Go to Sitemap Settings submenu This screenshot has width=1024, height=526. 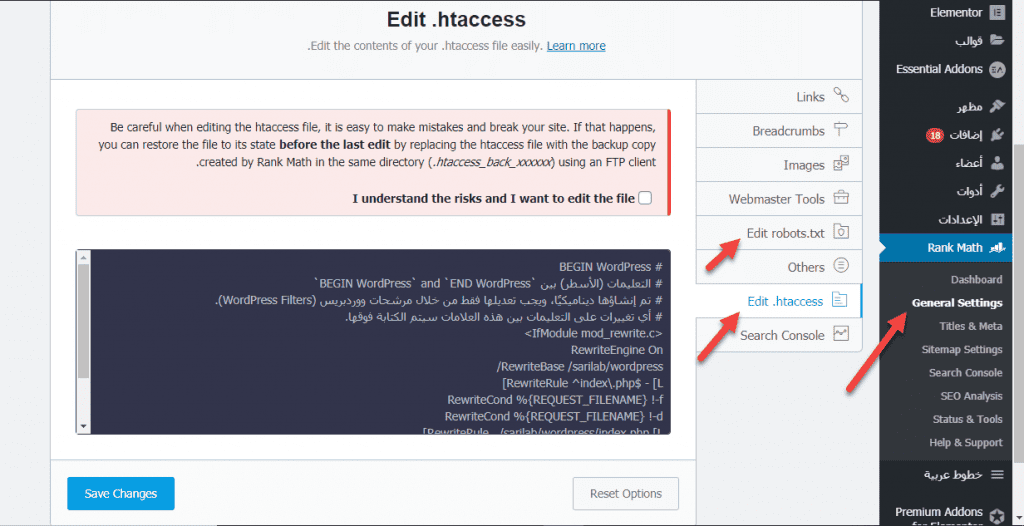pos(962,349)
